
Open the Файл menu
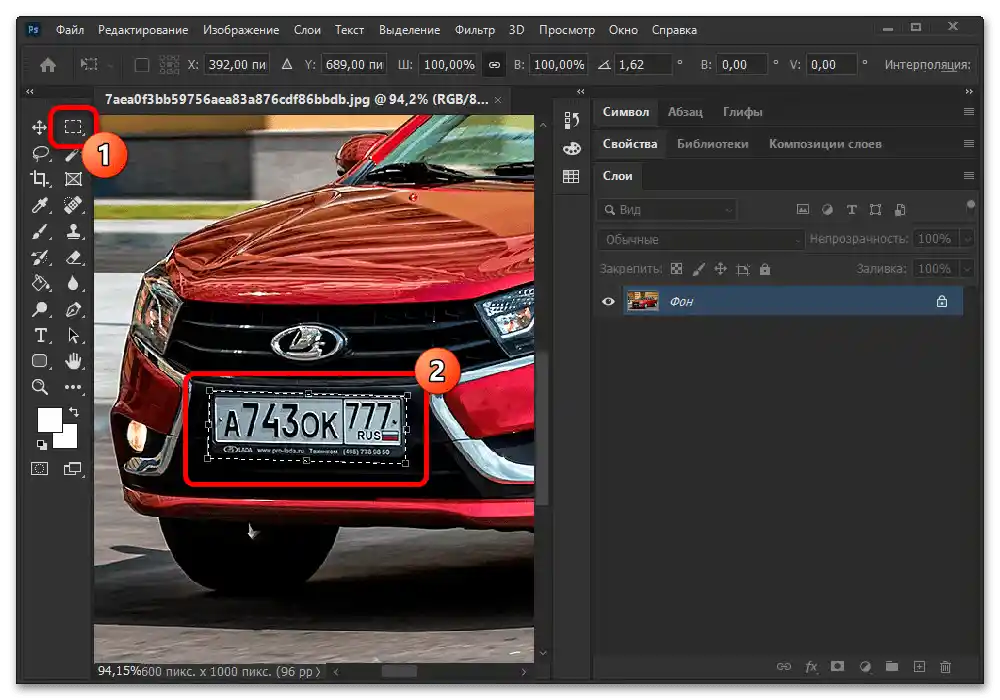click(x=70, y=30)
